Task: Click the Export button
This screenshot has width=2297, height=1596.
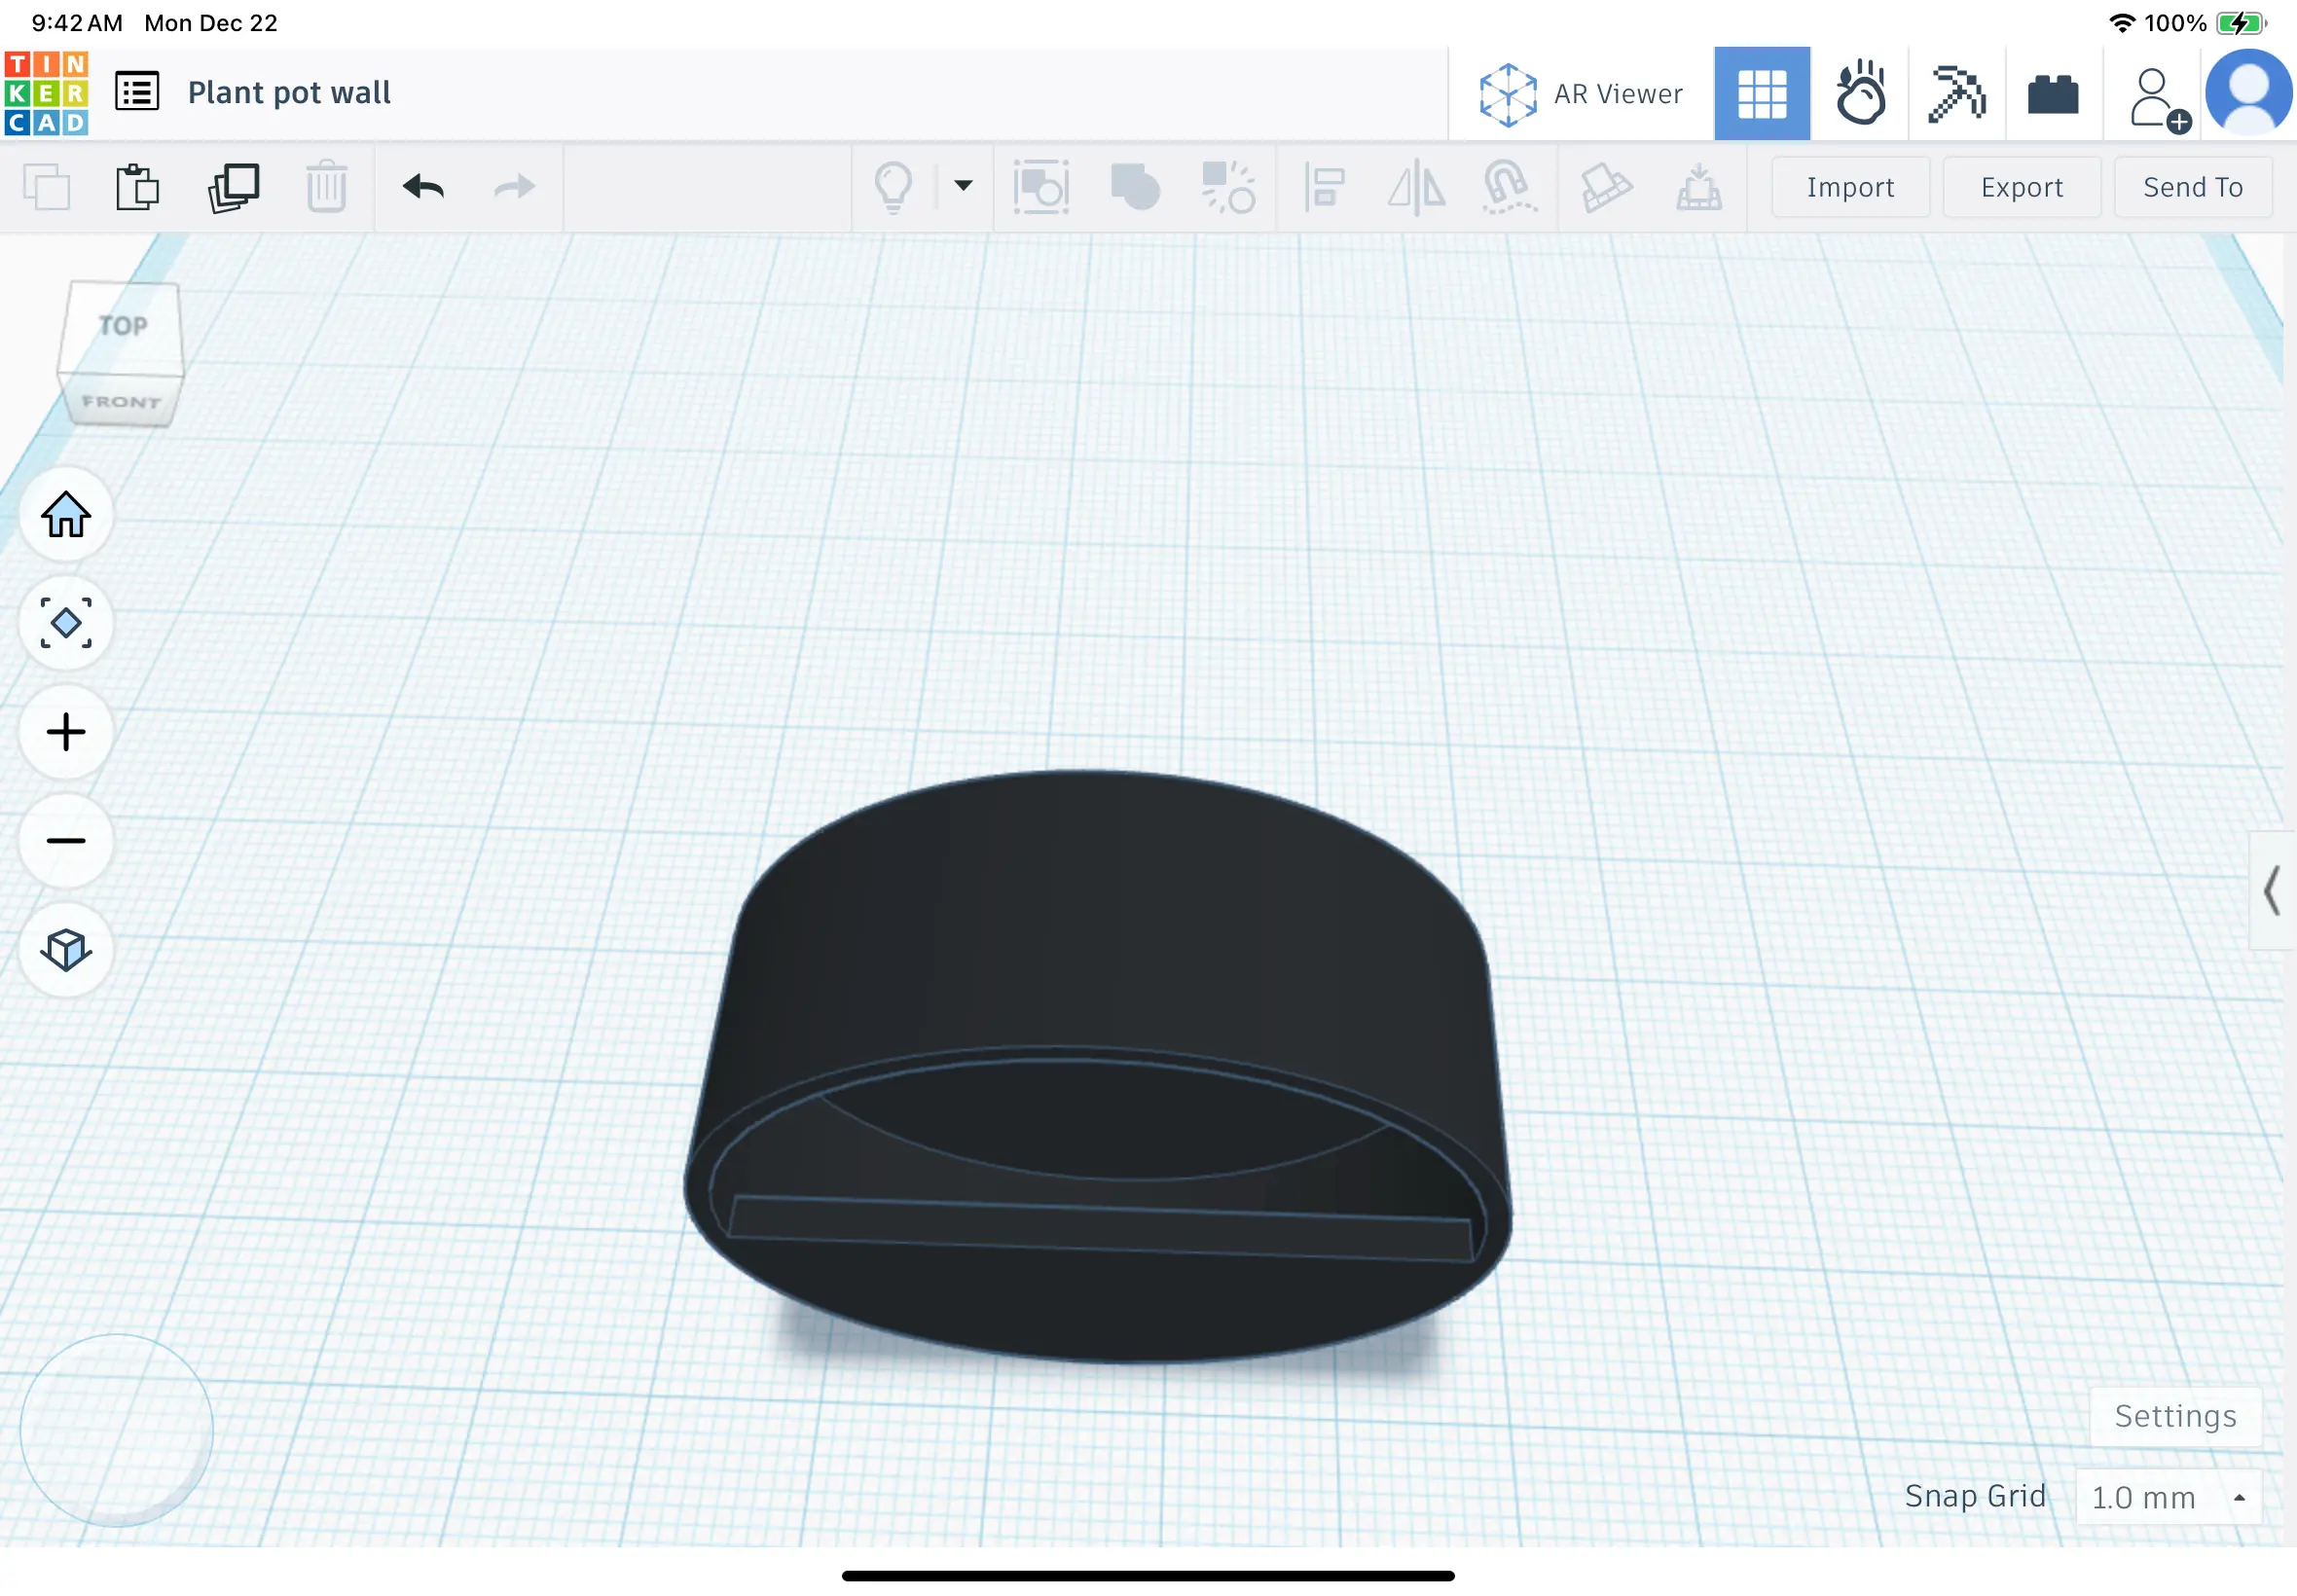Action: point(2021,187)
